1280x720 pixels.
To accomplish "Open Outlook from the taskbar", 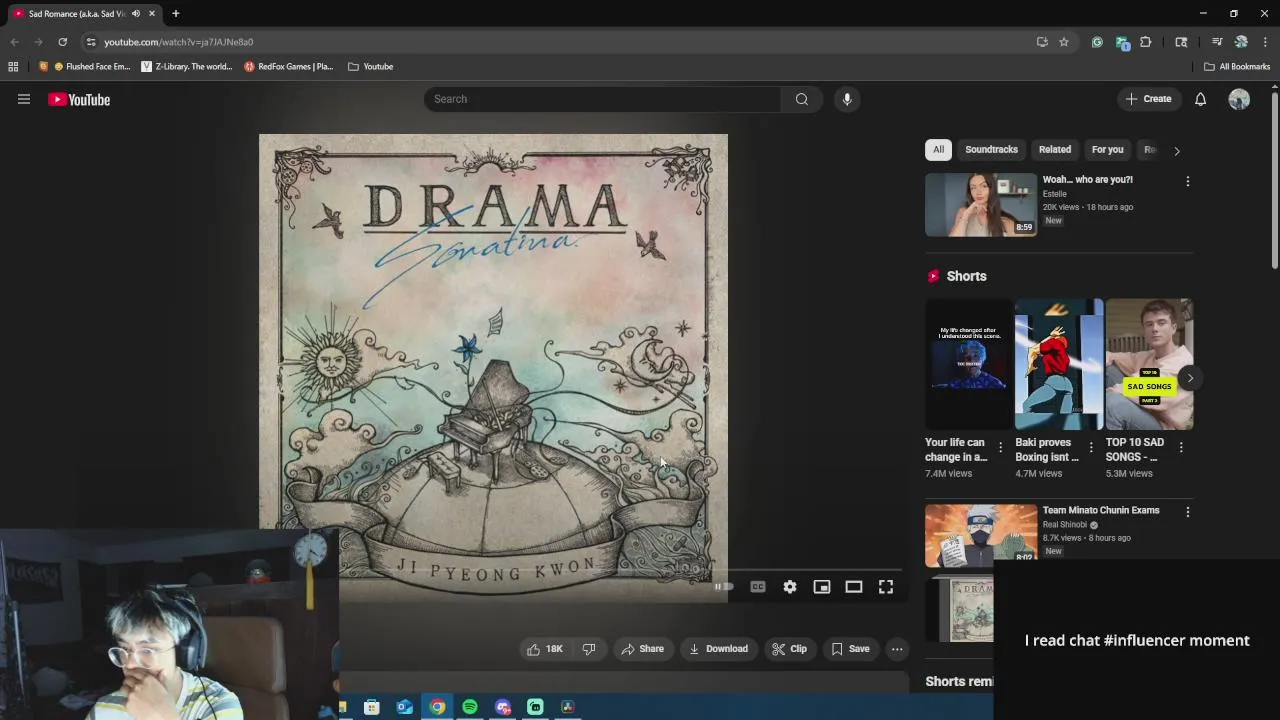I will pyautogui.click(x=404, y=707).
